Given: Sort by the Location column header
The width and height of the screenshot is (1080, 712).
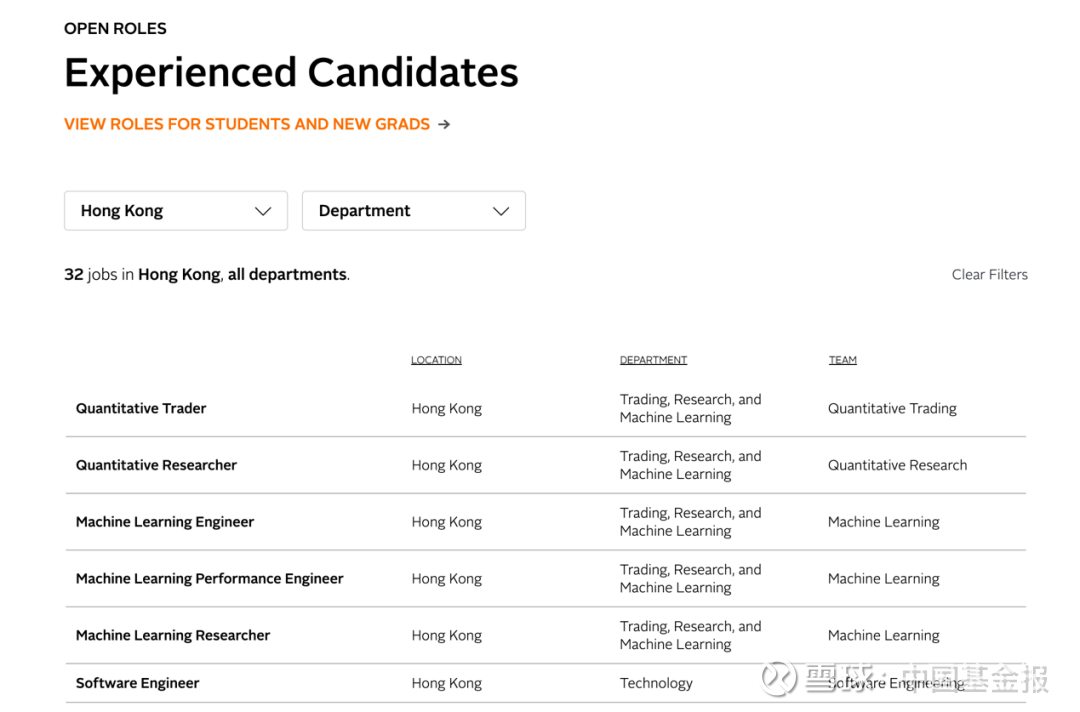Looking at the screenshot, I should [x=437, y=360].
